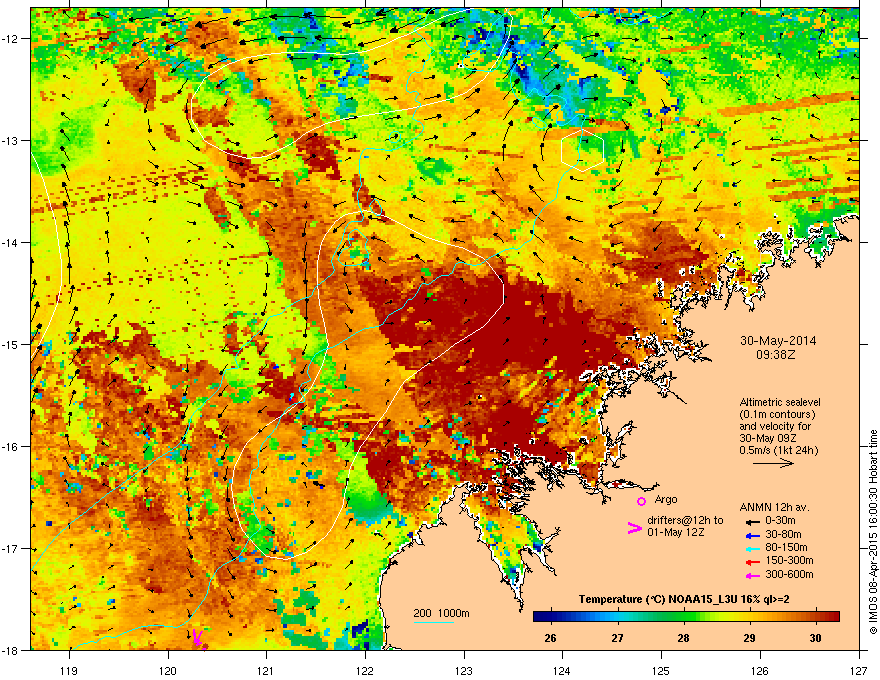
Task: Click the latitude axis label -15
Action: (10, 344)
